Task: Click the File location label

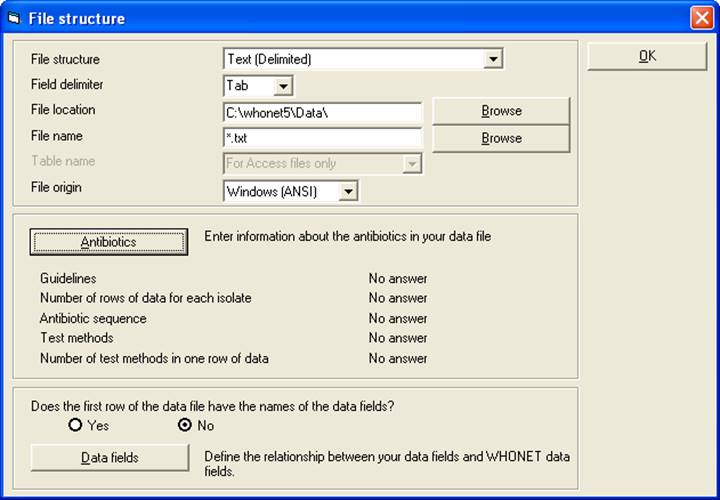Action: click(x=63, y=110)
